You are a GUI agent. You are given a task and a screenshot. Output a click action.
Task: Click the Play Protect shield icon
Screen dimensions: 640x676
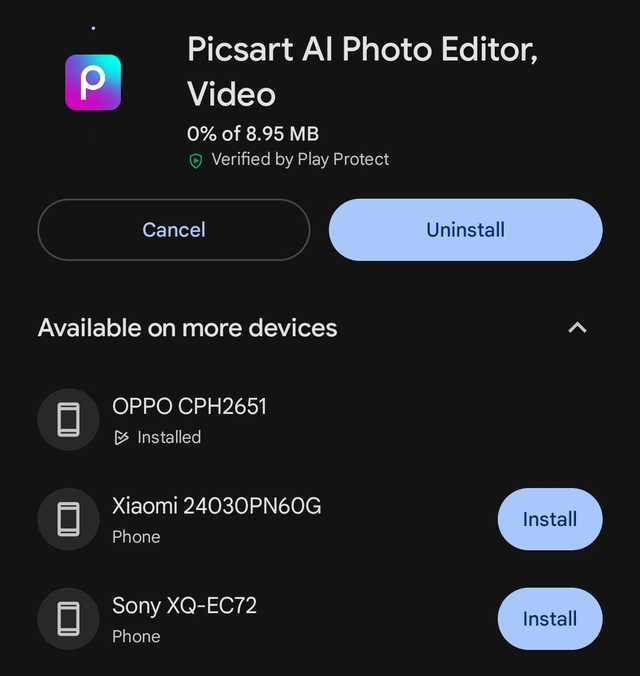click(x=196, y=161)
